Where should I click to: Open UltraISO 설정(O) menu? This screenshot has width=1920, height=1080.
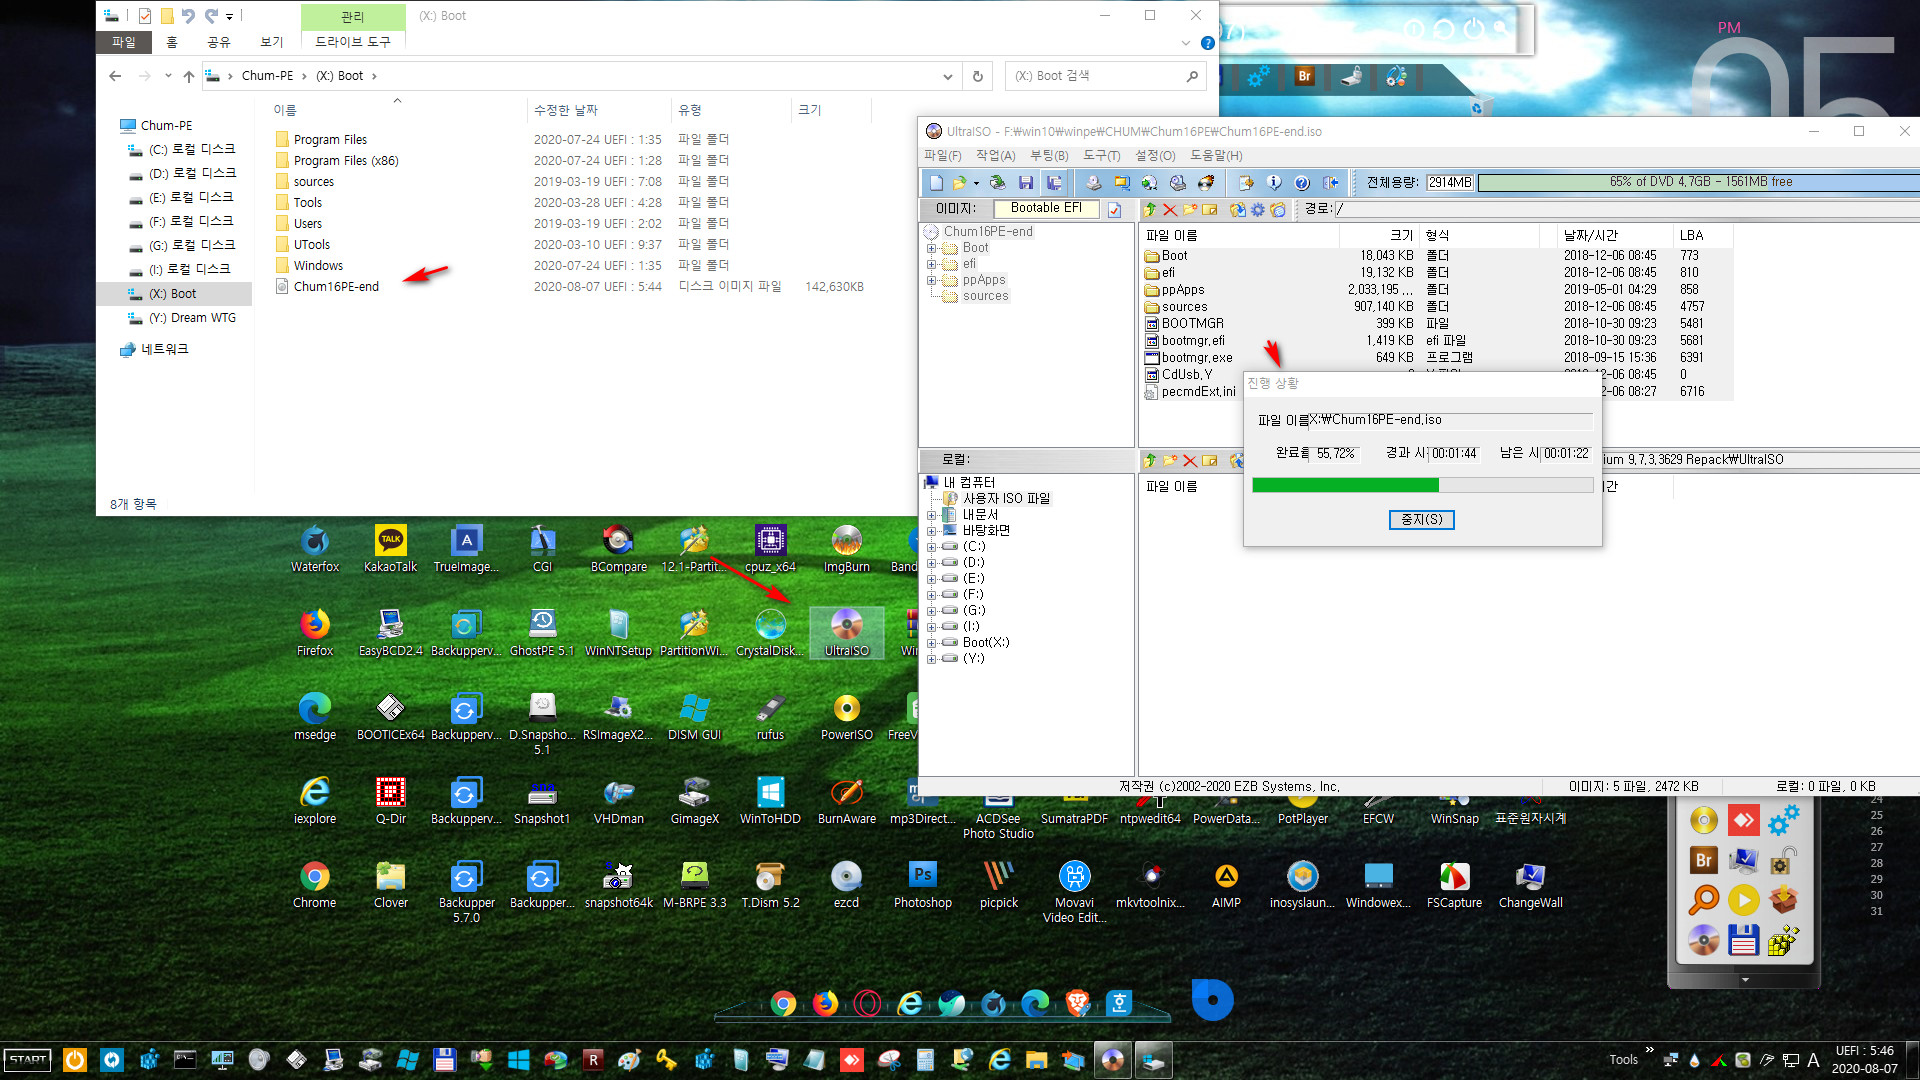[x=1155, y=156]
